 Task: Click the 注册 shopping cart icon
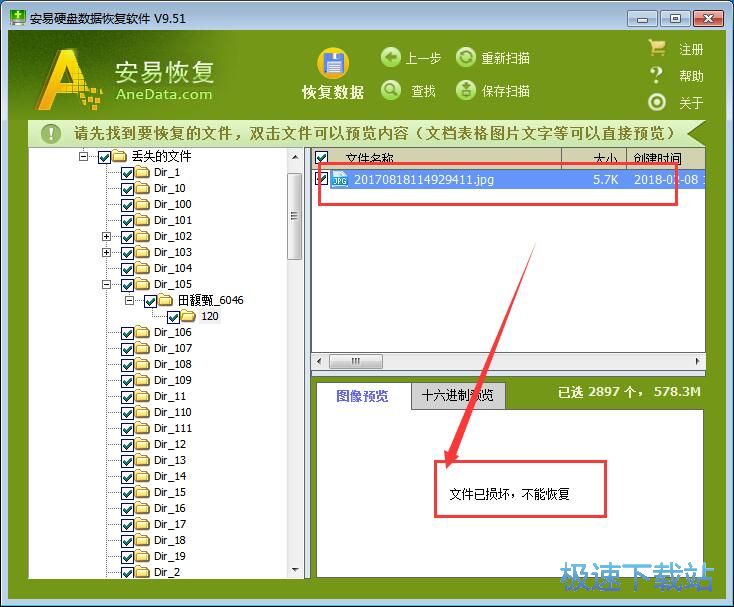click(x=657, y=48)
